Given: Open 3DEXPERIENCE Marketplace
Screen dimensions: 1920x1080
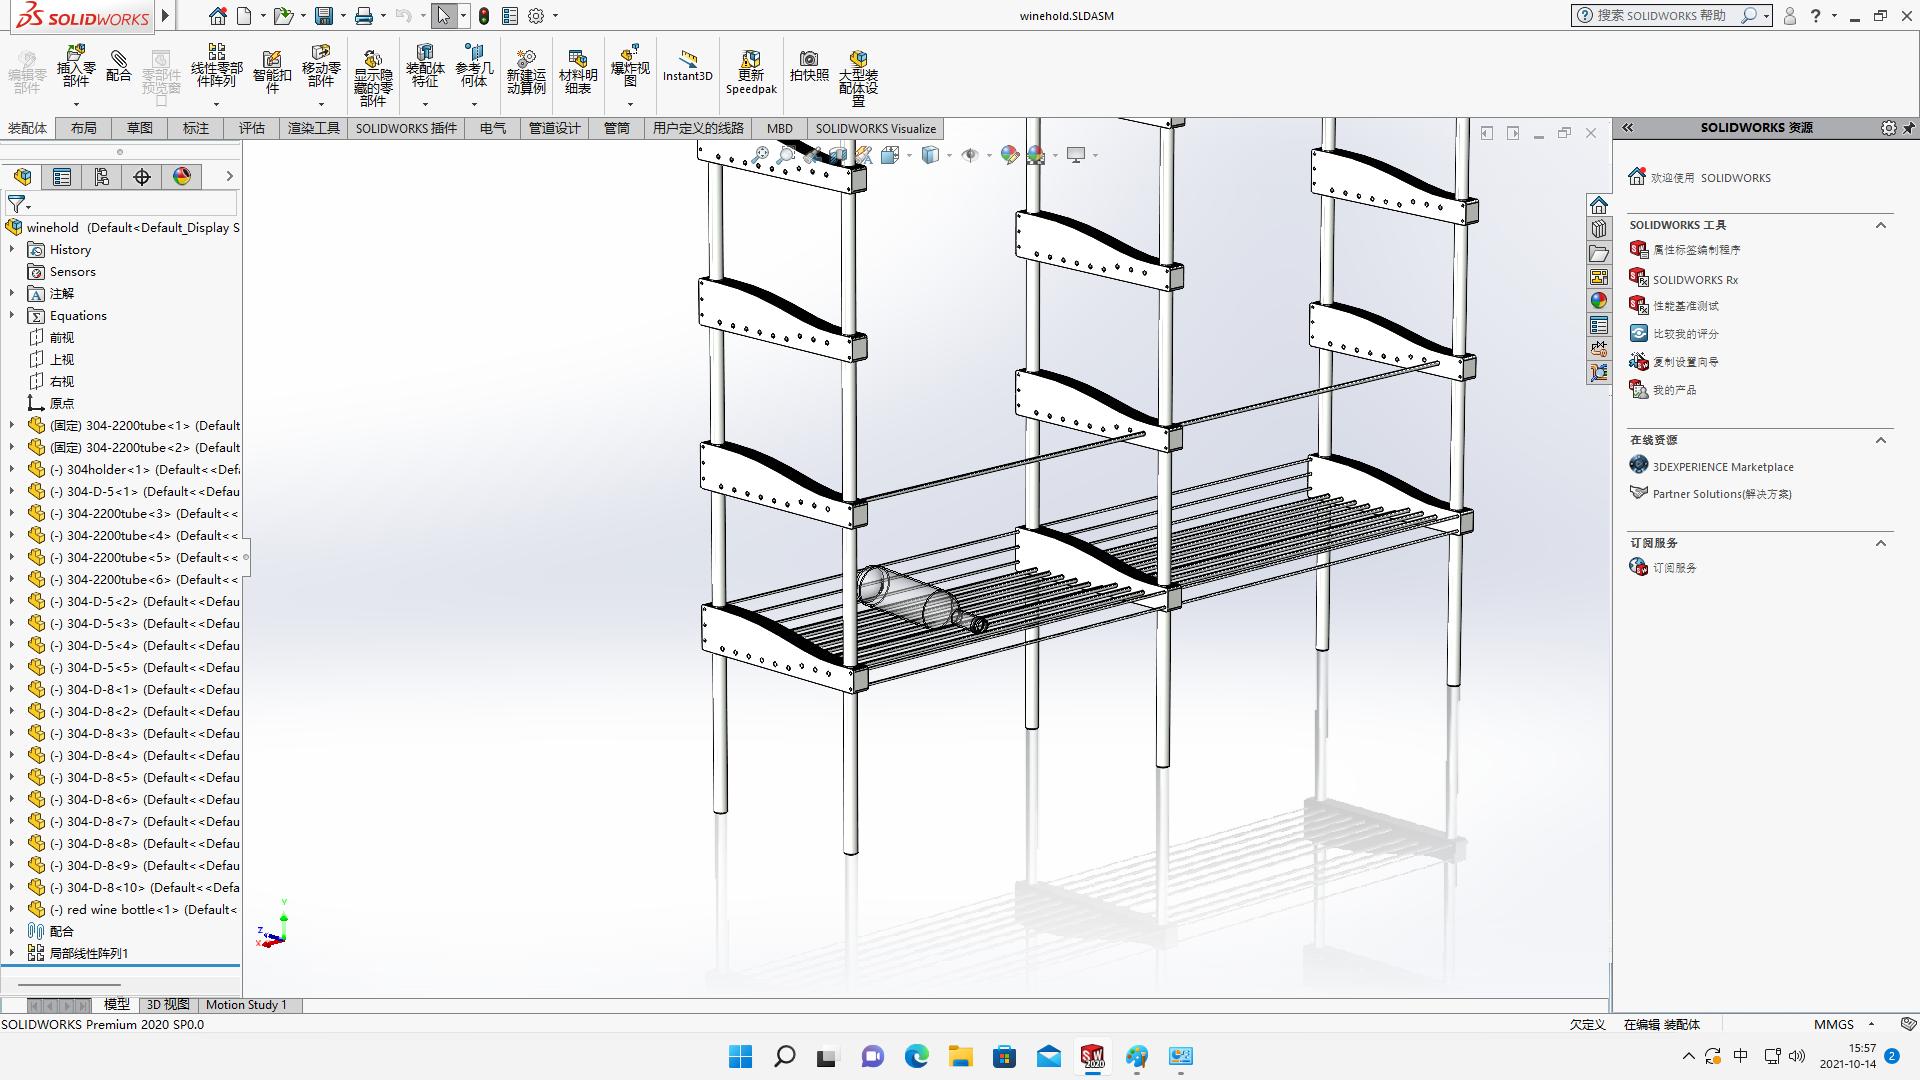Looking at the screenshot, I should 1722,466.
